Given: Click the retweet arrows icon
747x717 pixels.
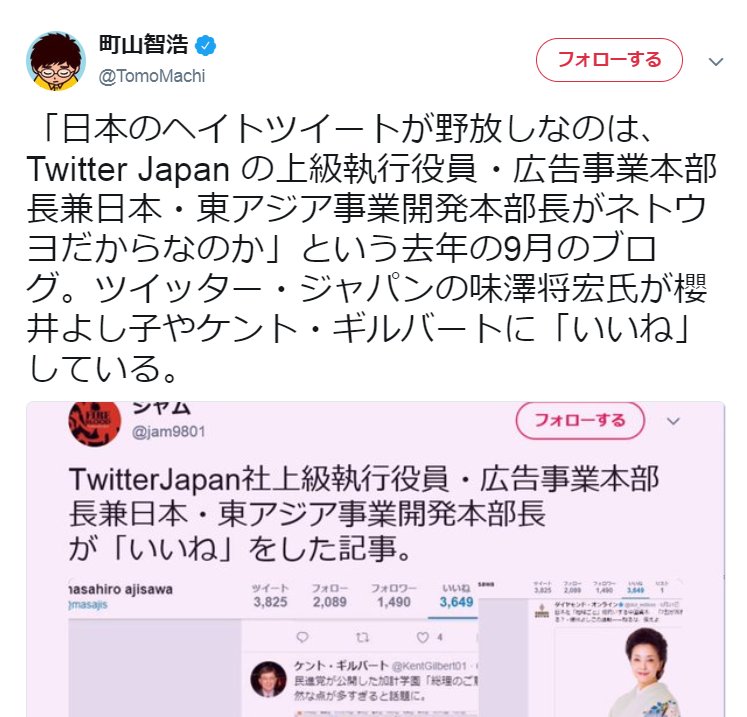Looking at the screenshot, I should [x=363, y=637].
